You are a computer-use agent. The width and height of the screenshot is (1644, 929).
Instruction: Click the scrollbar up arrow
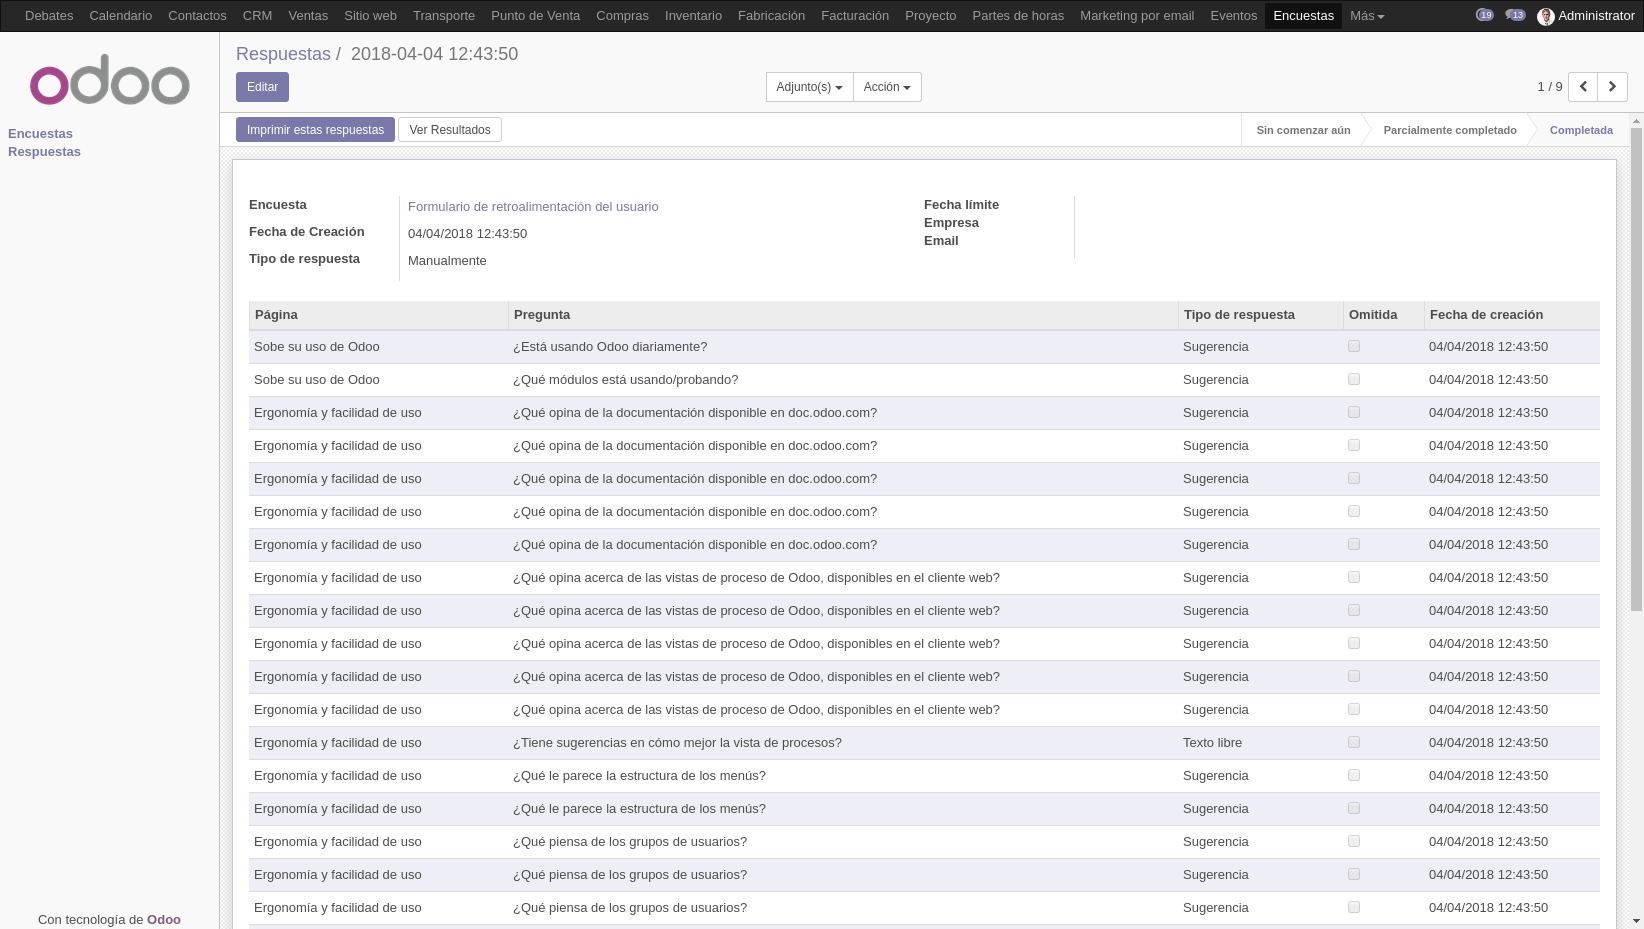(x=1636, y=121)
